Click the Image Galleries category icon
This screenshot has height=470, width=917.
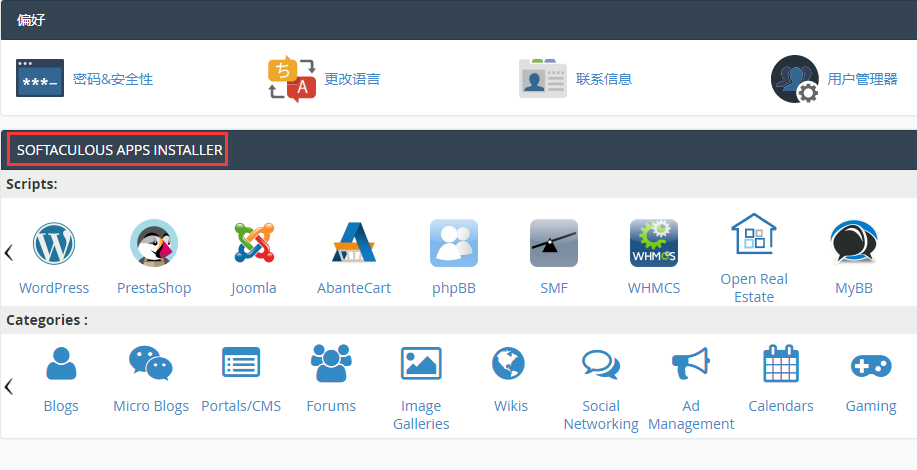click(421, 363)
